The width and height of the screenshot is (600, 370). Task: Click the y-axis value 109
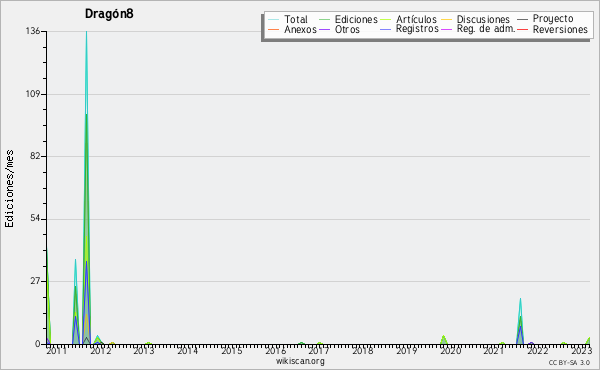pyautogui.click(x=33, y=94)
